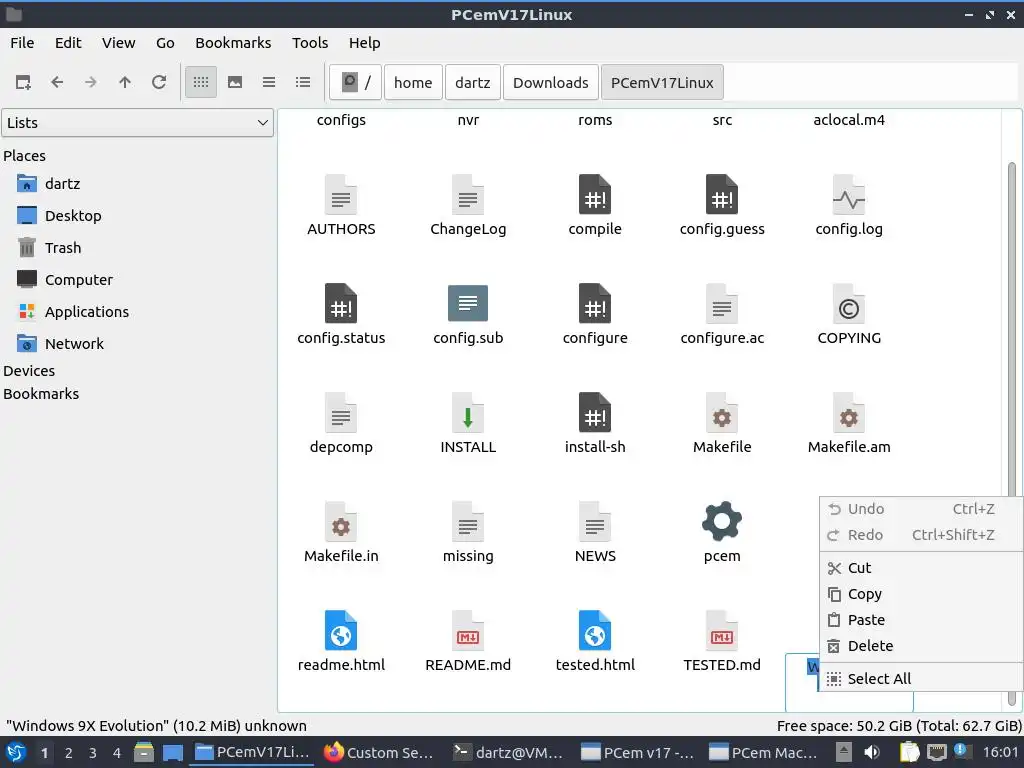This screenshot has width=1024, height=768.
Task: Select the configure script icon
Action: [x=595, y=304]
